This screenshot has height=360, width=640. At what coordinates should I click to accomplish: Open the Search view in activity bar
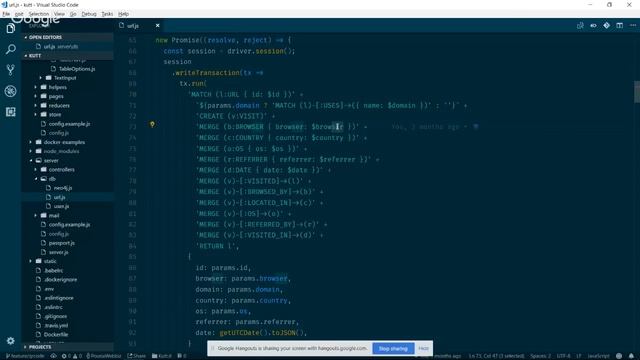click(11, 49)
